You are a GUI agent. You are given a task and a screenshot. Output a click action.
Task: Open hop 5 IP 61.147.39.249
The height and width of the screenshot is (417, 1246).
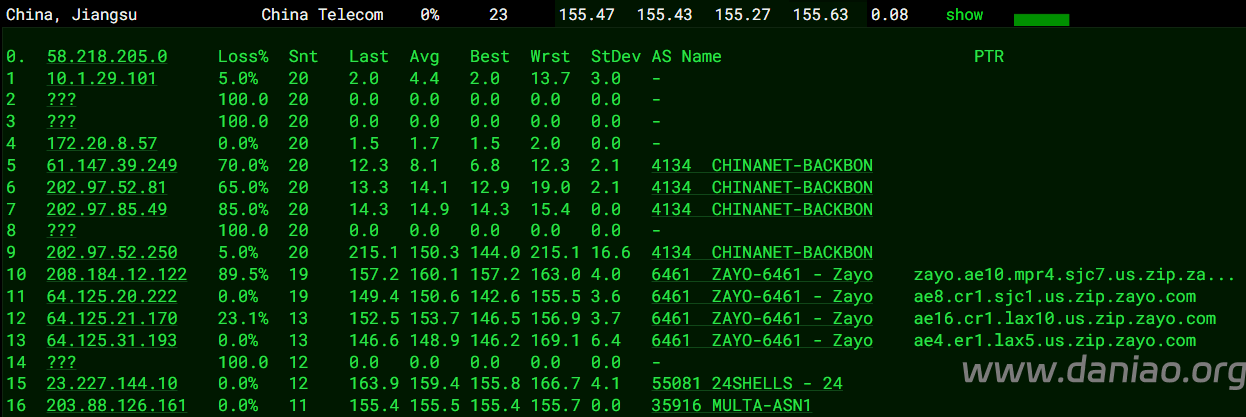click(x=112, y=166)
